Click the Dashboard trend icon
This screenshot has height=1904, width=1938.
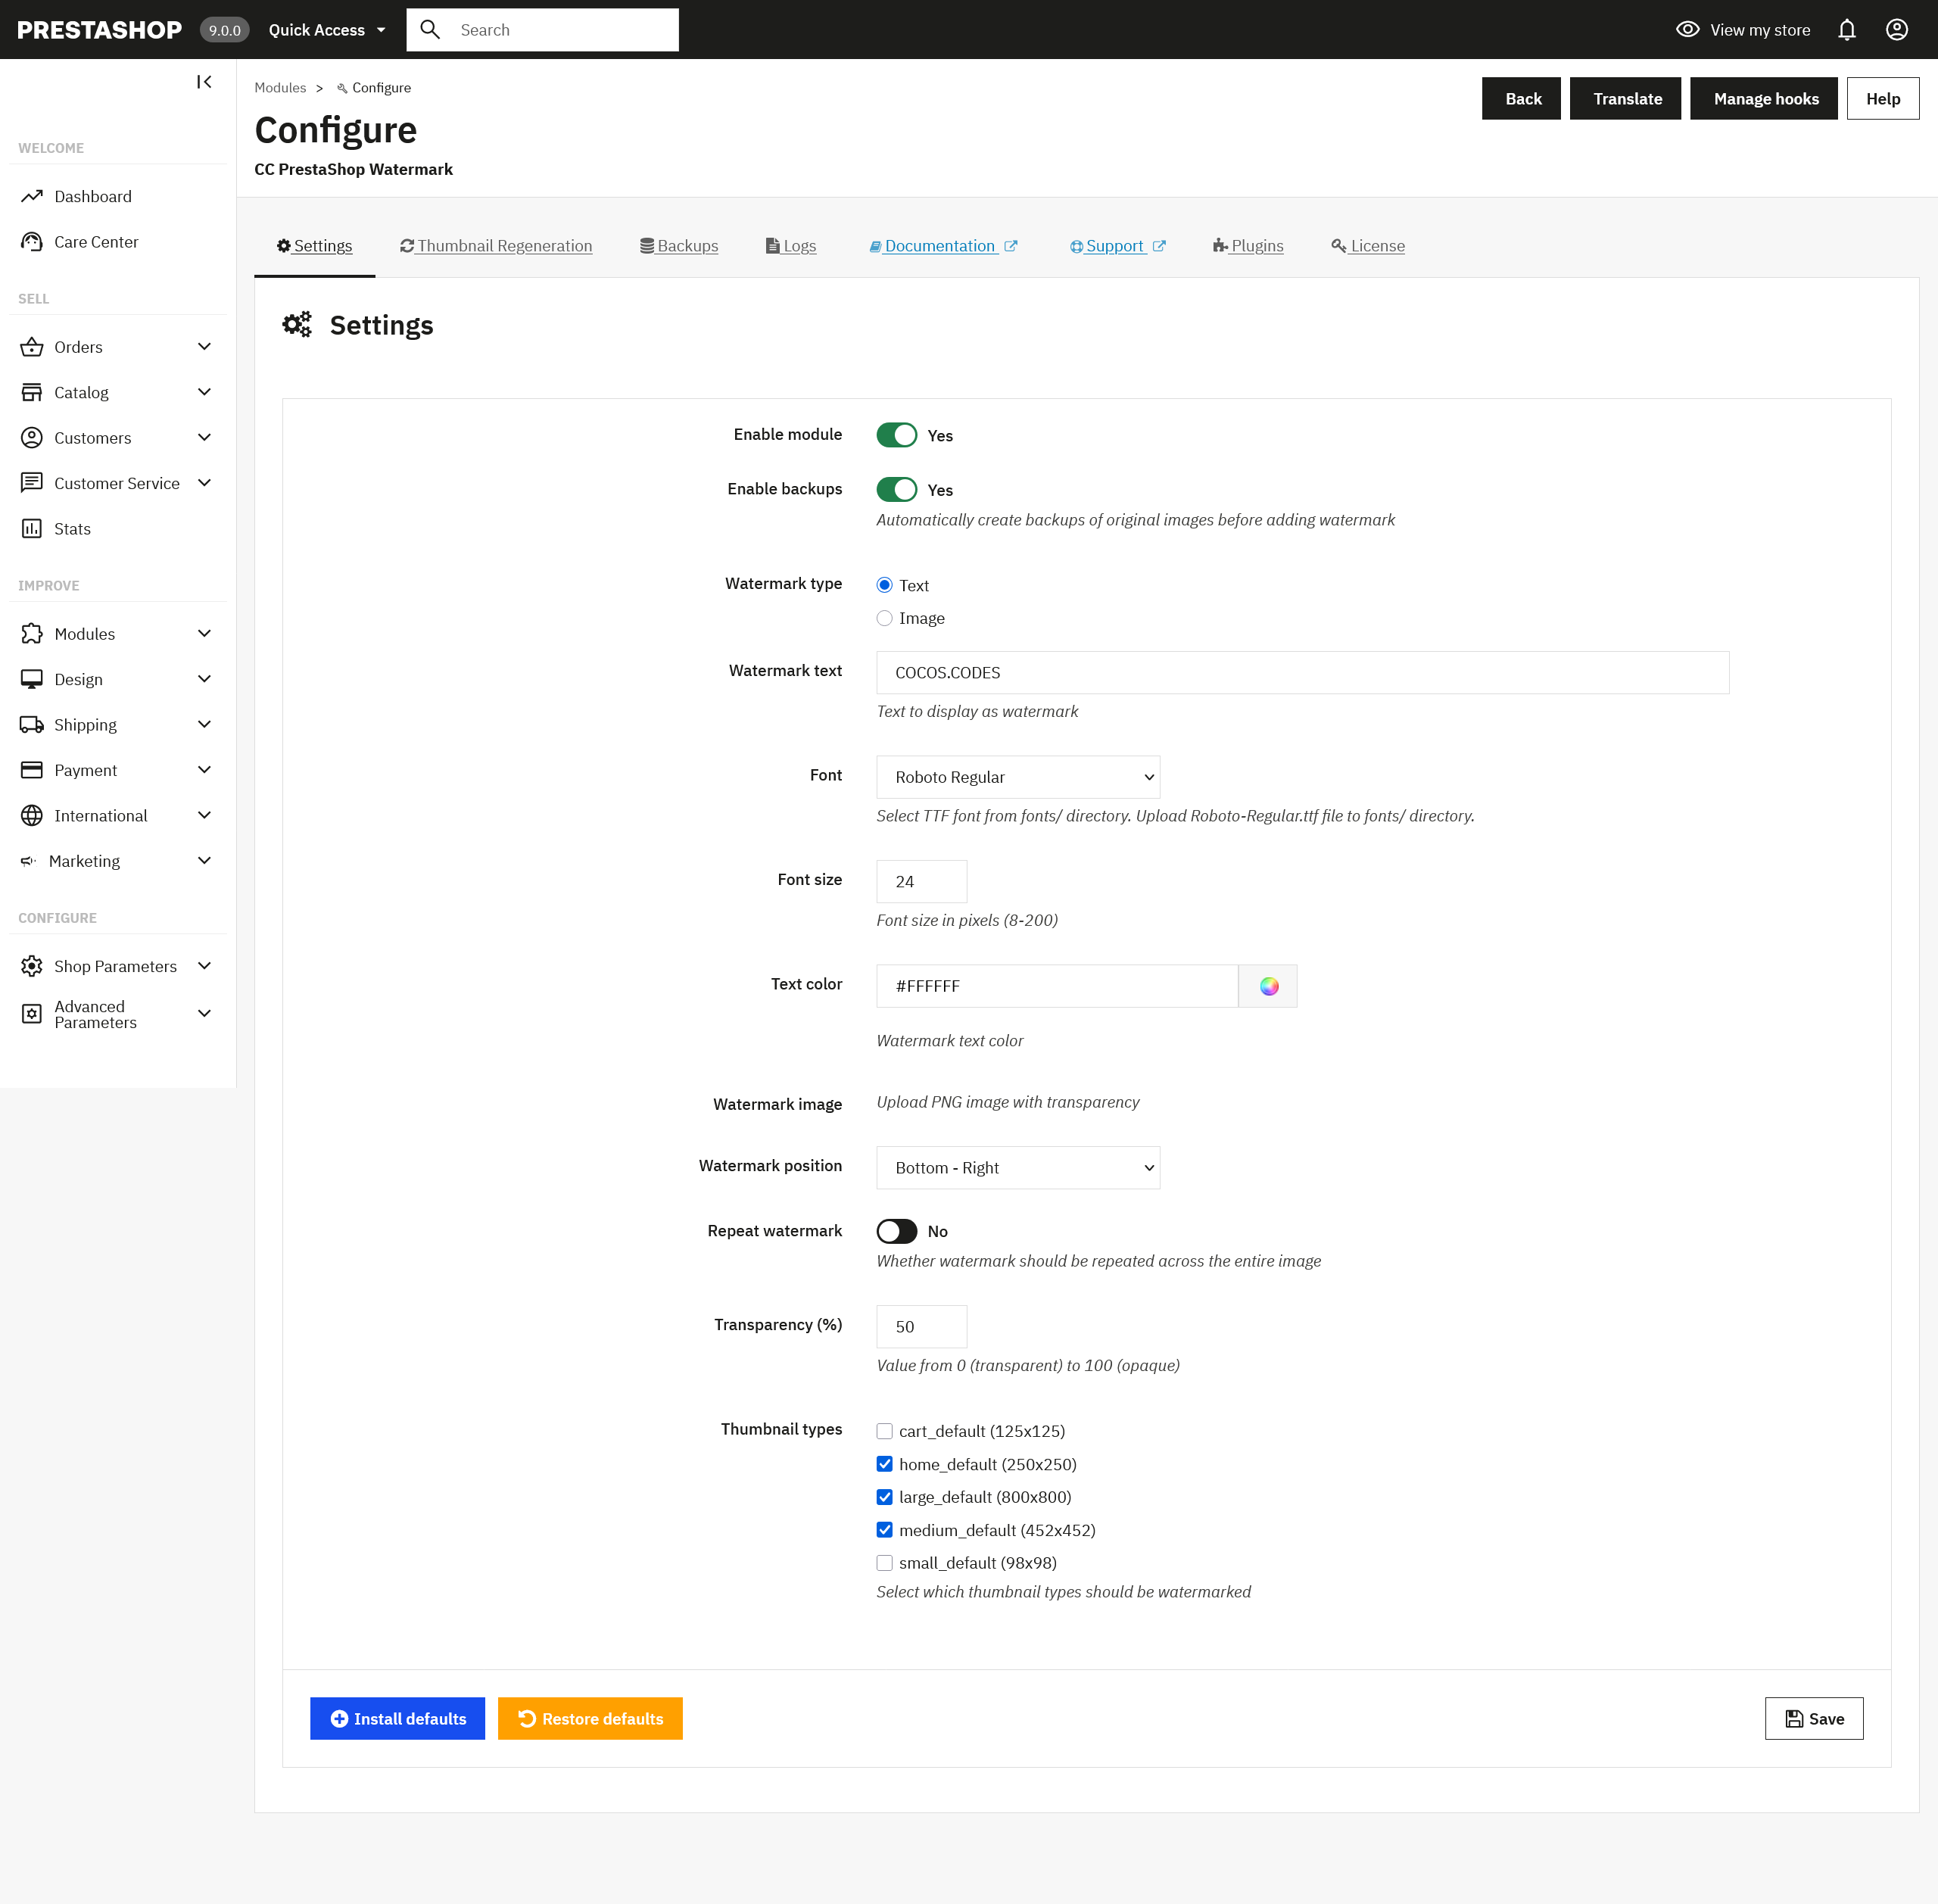32,196
